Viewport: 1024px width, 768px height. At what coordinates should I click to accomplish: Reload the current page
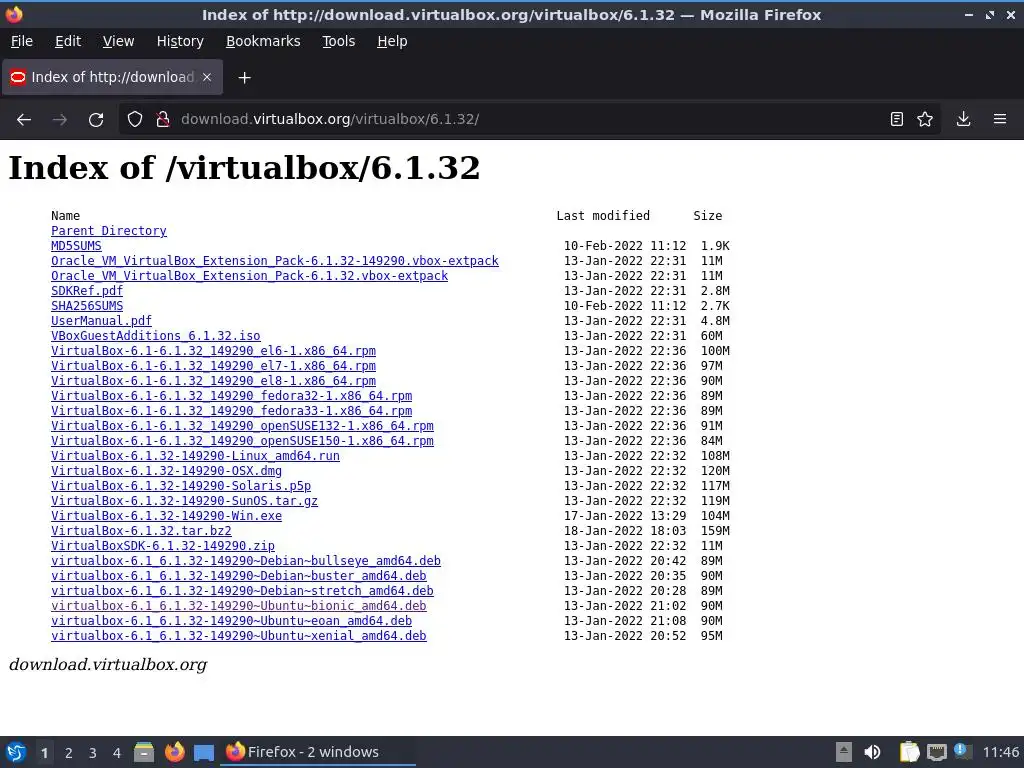[96, 120]
